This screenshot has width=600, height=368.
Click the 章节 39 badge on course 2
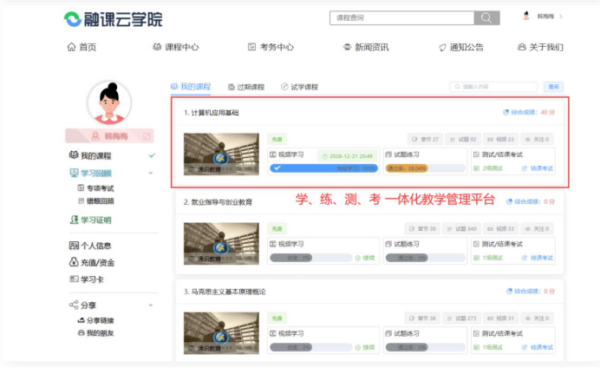point(423,229)
